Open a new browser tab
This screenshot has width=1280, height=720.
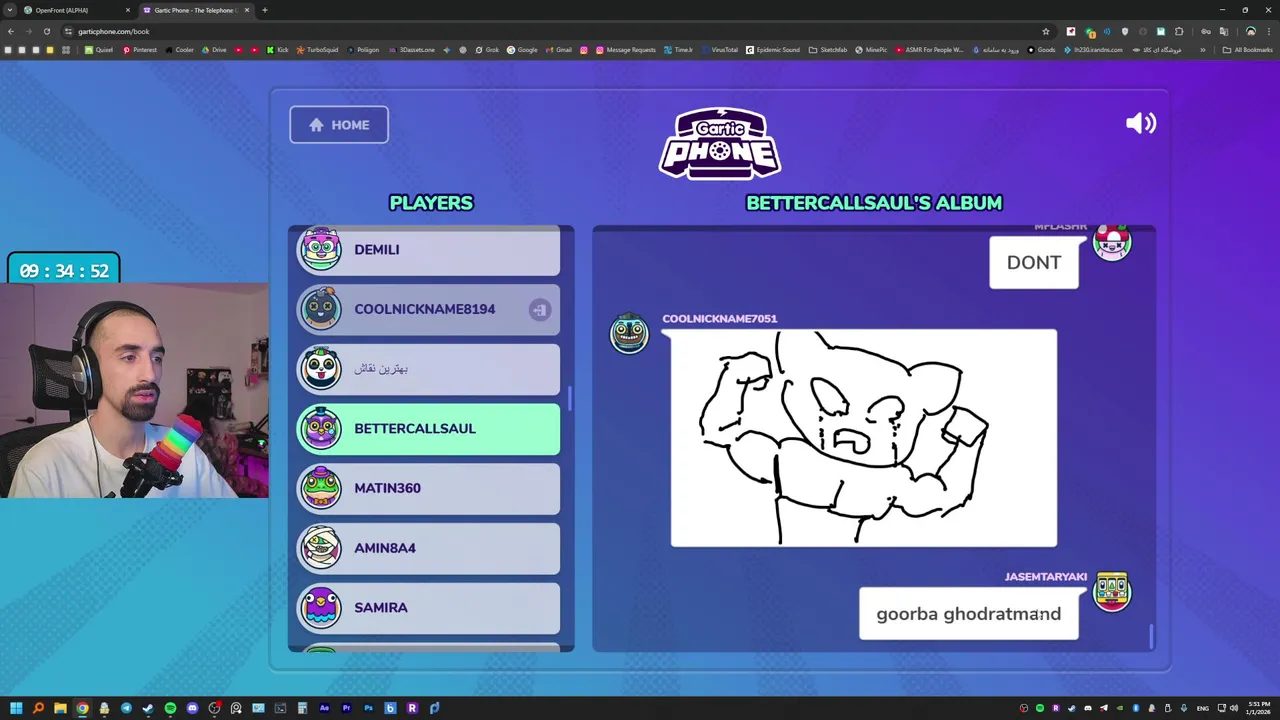pos(265,10)
